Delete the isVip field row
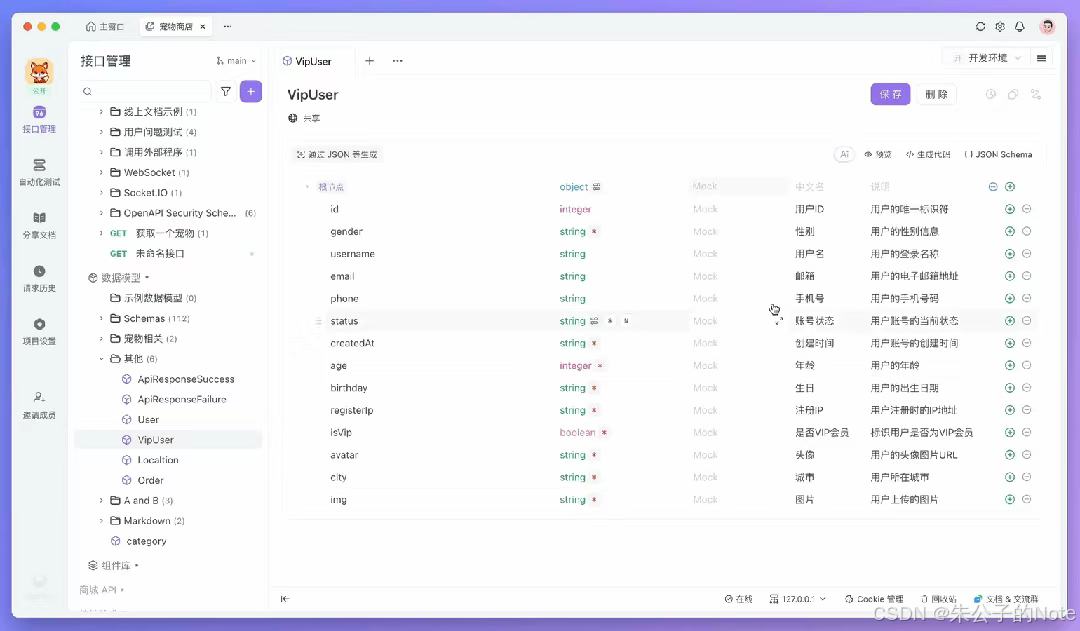The image size is (1080, 631). click(1026, 433)
